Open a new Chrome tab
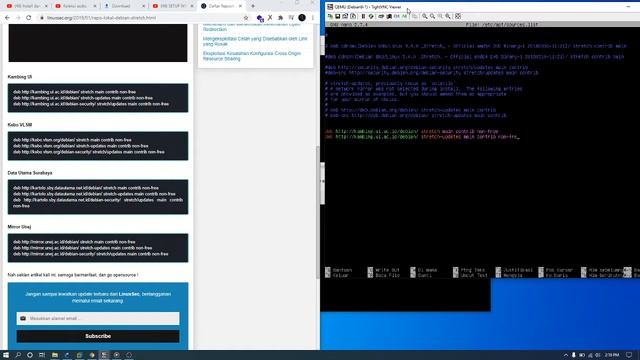Screen dimensions: 640x360 pyautogui.click(x=253, y=6)
